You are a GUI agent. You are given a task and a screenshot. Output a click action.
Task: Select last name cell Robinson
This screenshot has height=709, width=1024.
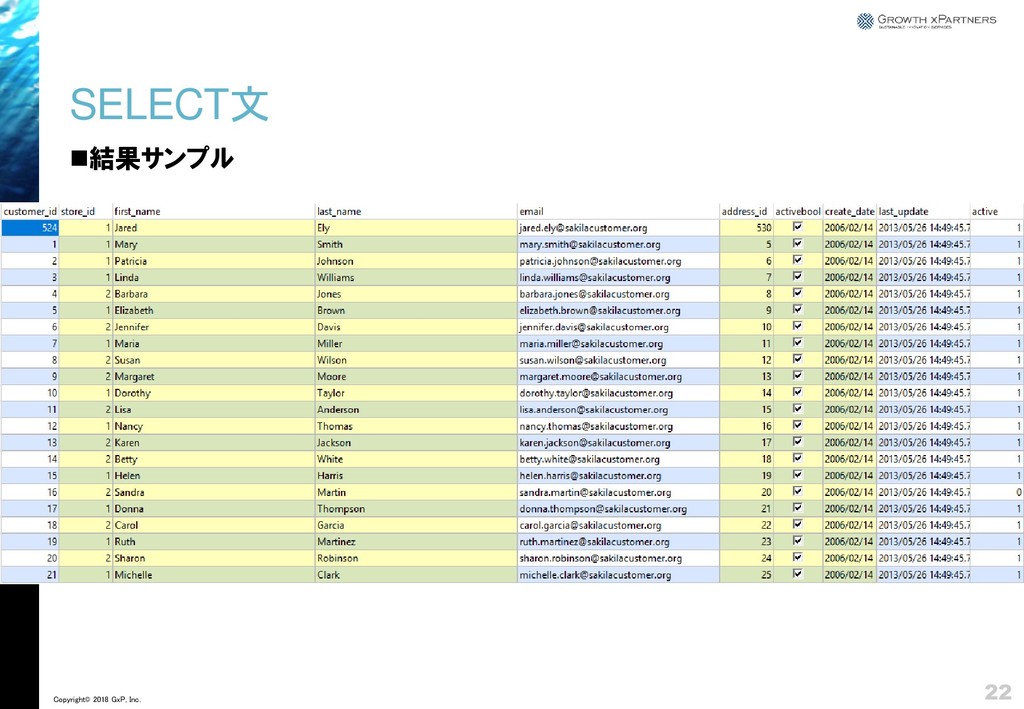[416, 558]
